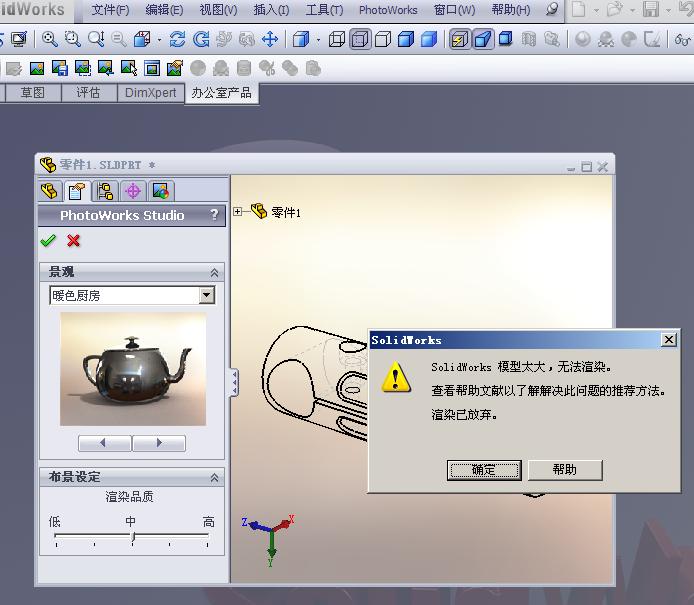Click the panel splitter collapse handle
Screen dimensions: 694x605
tap(234, 382)
